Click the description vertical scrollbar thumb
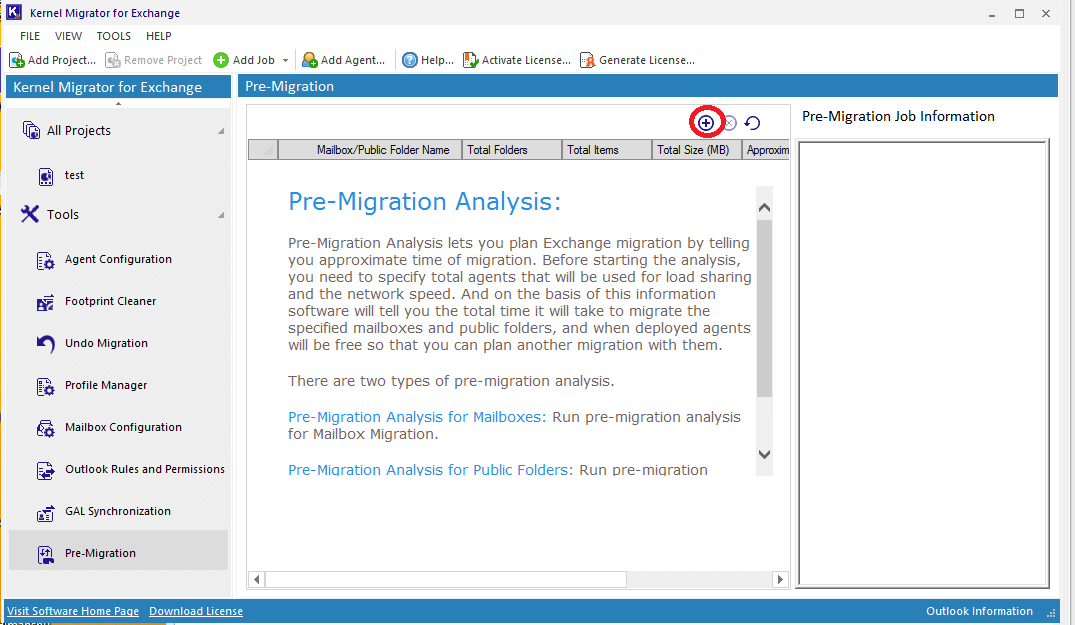The height and width of the screenshot is (625, 1075). [x=764, y=307]
